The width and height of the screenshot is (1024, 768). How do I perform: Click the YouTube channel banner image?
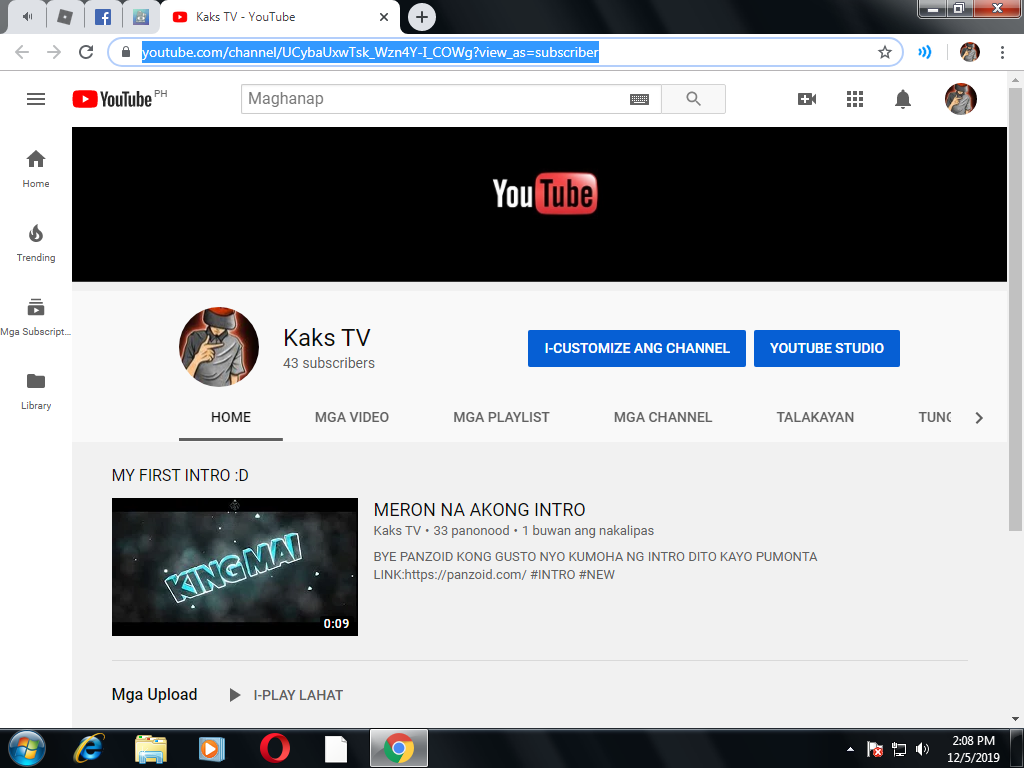pyautogui.click(x=539, y=204)
